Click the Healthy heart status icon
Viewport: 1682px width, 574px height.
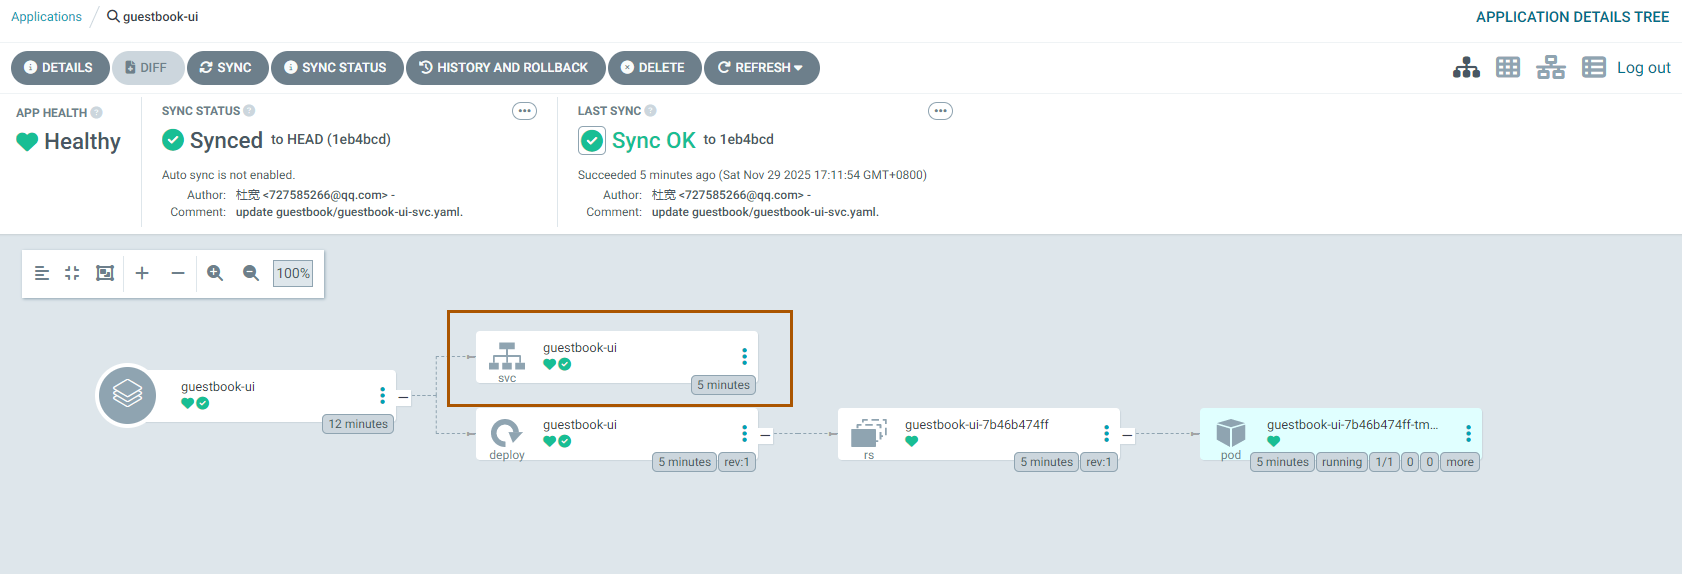pos(27,142)
